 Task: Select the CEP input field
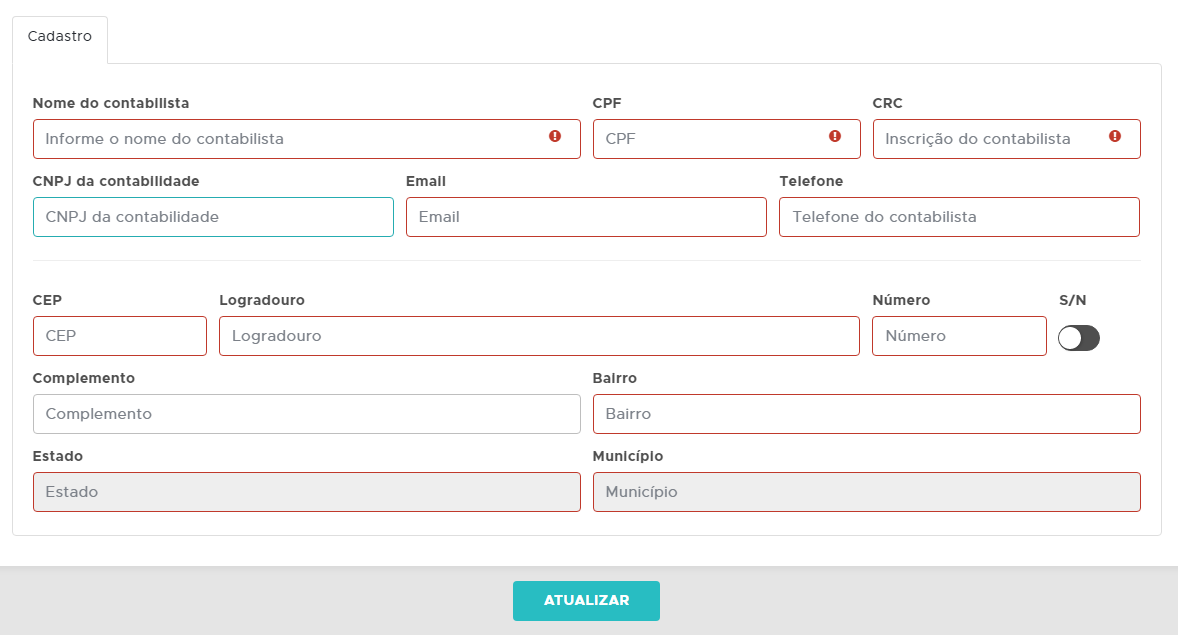[120, 336]
